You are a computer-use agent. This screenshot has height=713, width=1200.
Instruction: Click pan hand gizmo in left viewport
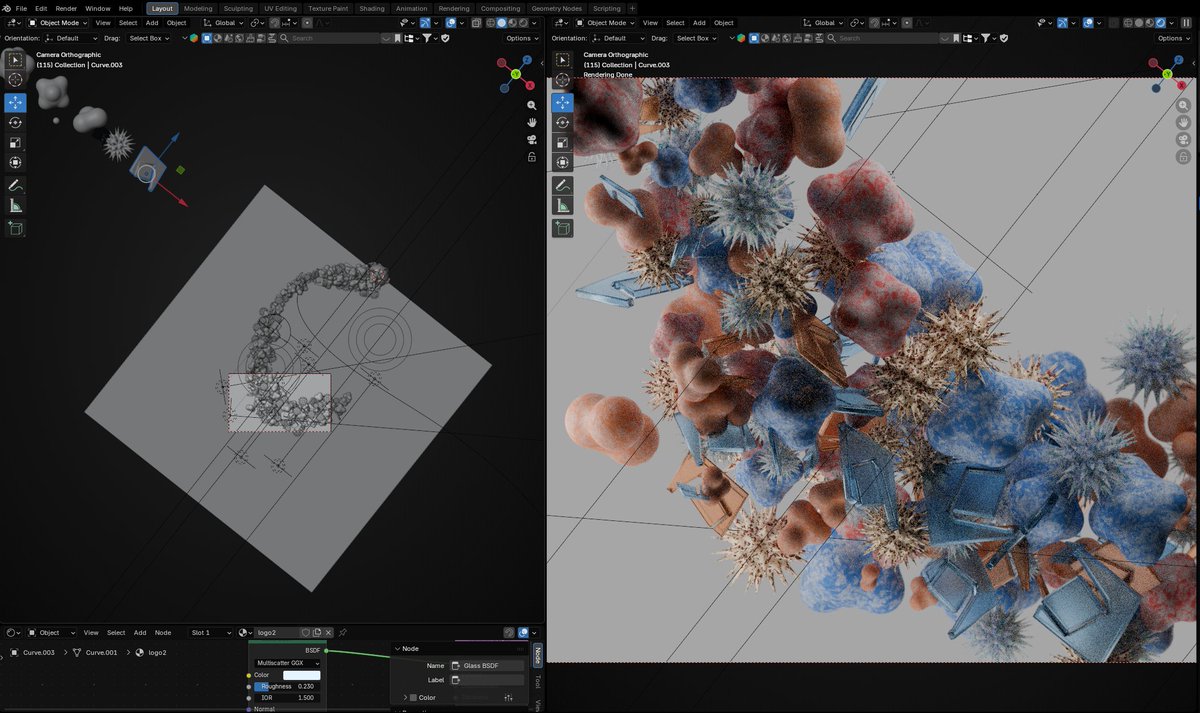tap(532, 122)
